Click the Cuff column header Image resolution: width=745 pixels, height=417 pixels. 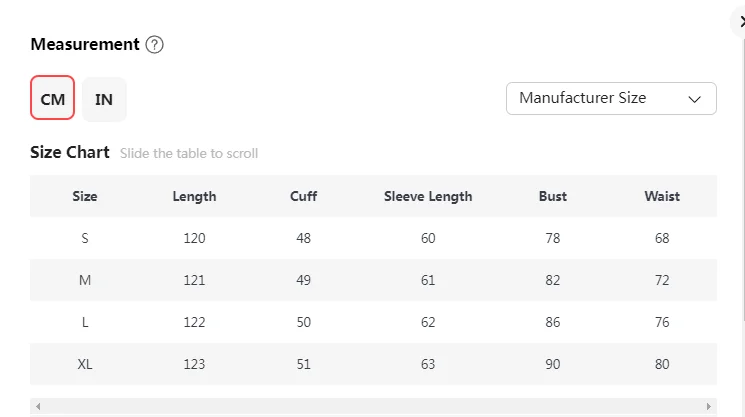pyautogui.click(x=303, y=196)
